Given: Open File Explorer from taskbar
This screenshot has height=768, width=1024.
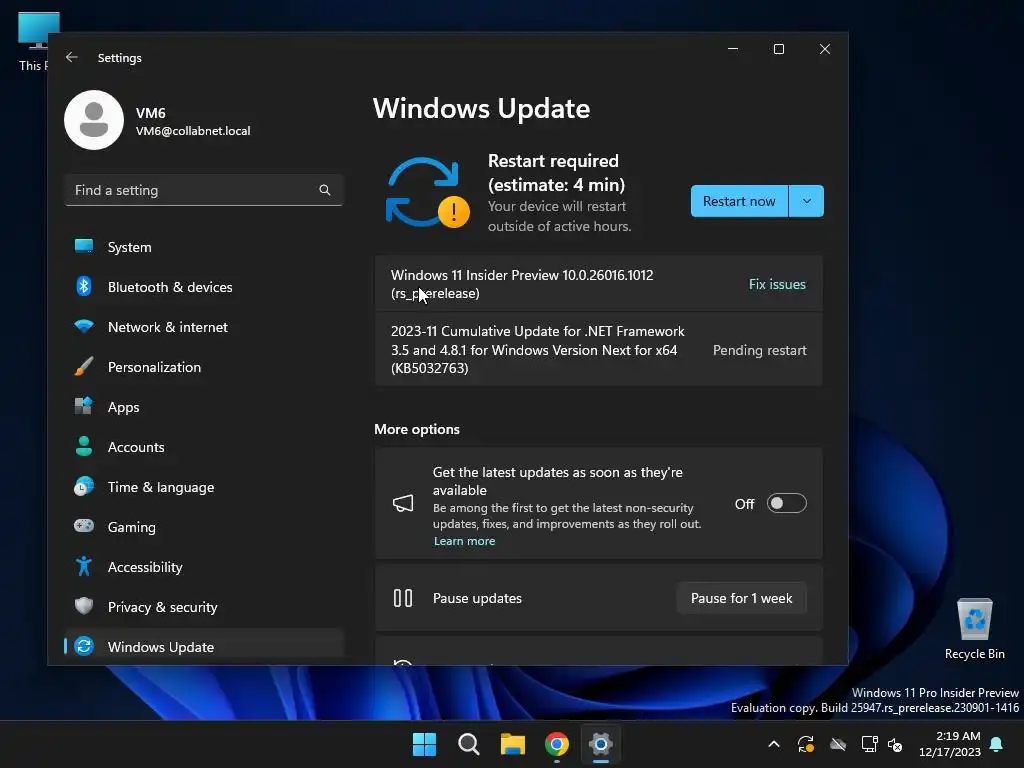Looking at the screenshot, I should [513, 744].
